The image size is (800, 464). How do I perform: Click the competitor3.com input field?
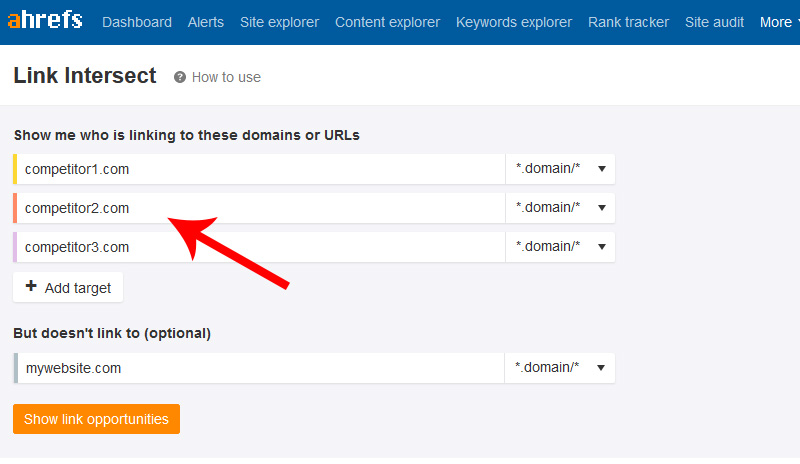pos(260,247)
